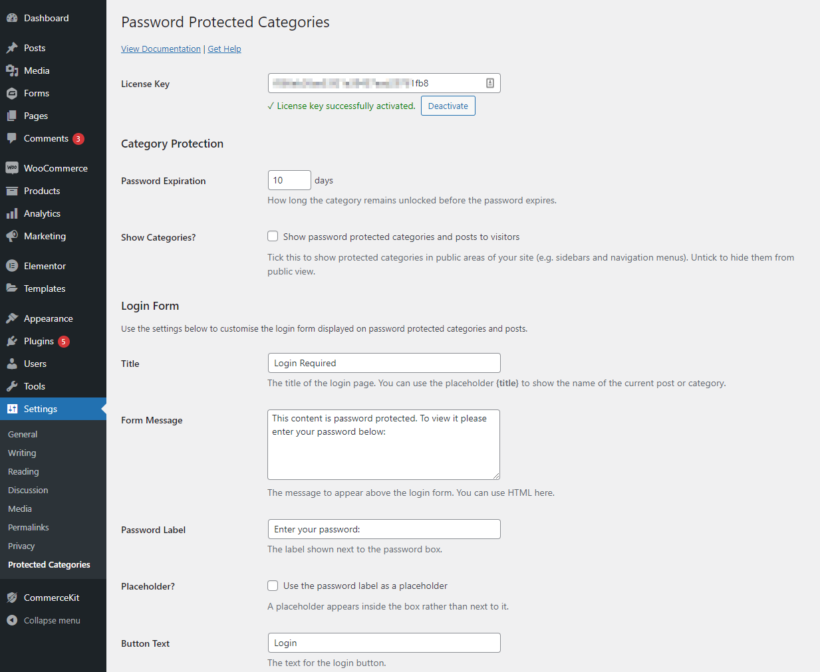The width and height of the screenshot is (820, 672).
Task: Focus the Password Expiration days field
Action: tap(289, 180)
